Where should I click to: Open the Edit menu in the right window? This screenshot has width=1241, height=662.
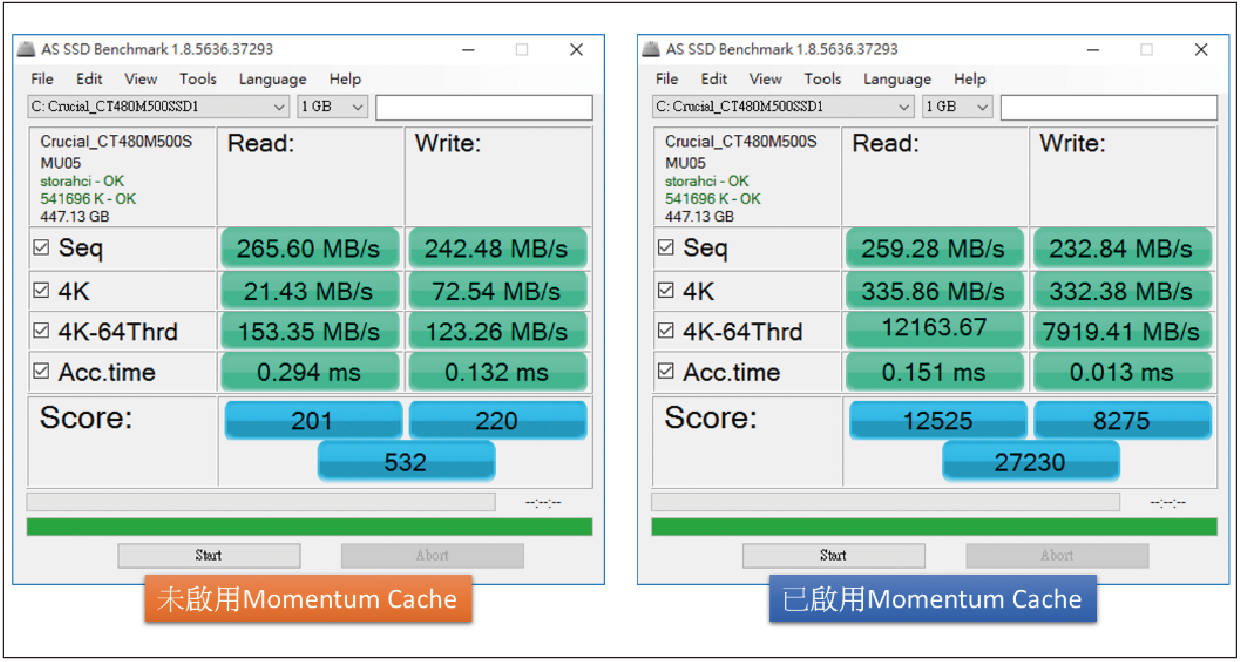(x=714, y=79)
